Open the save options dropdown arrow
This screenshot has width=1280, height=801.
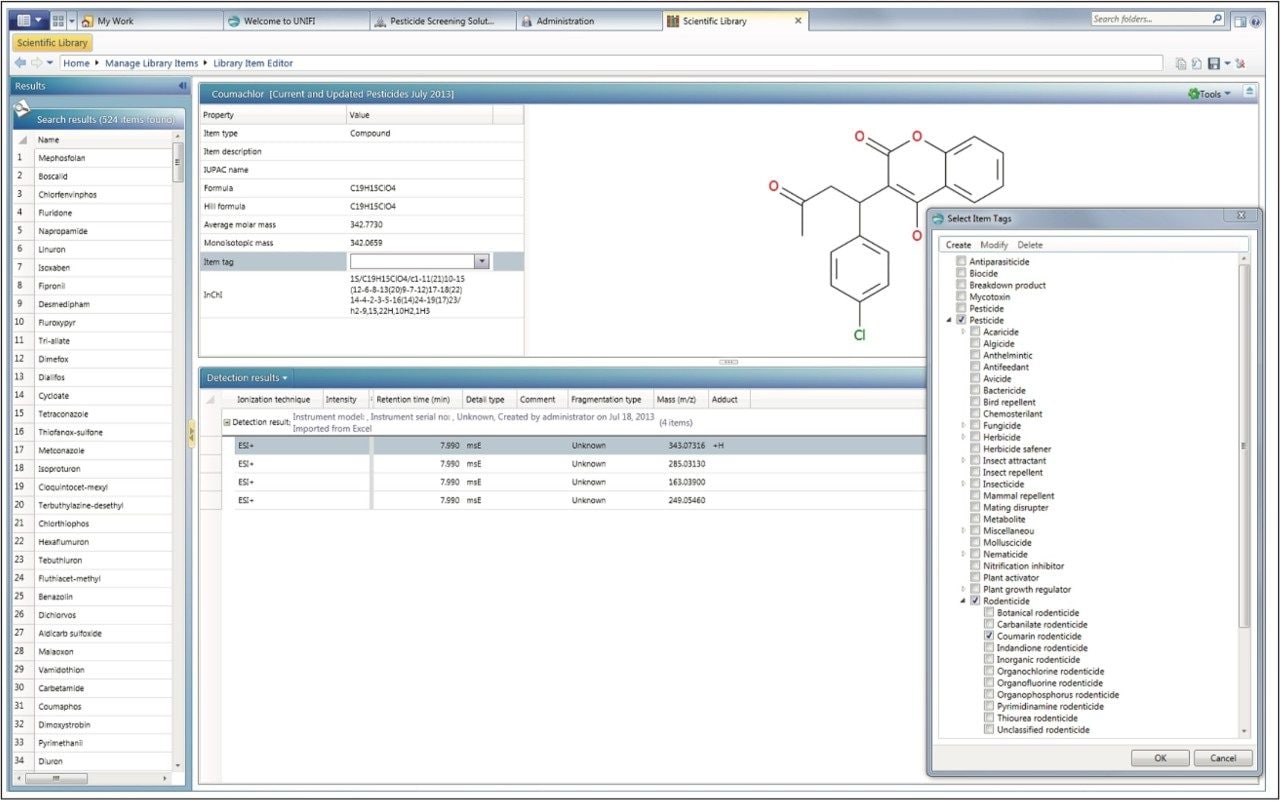(x=1226, y=64)
